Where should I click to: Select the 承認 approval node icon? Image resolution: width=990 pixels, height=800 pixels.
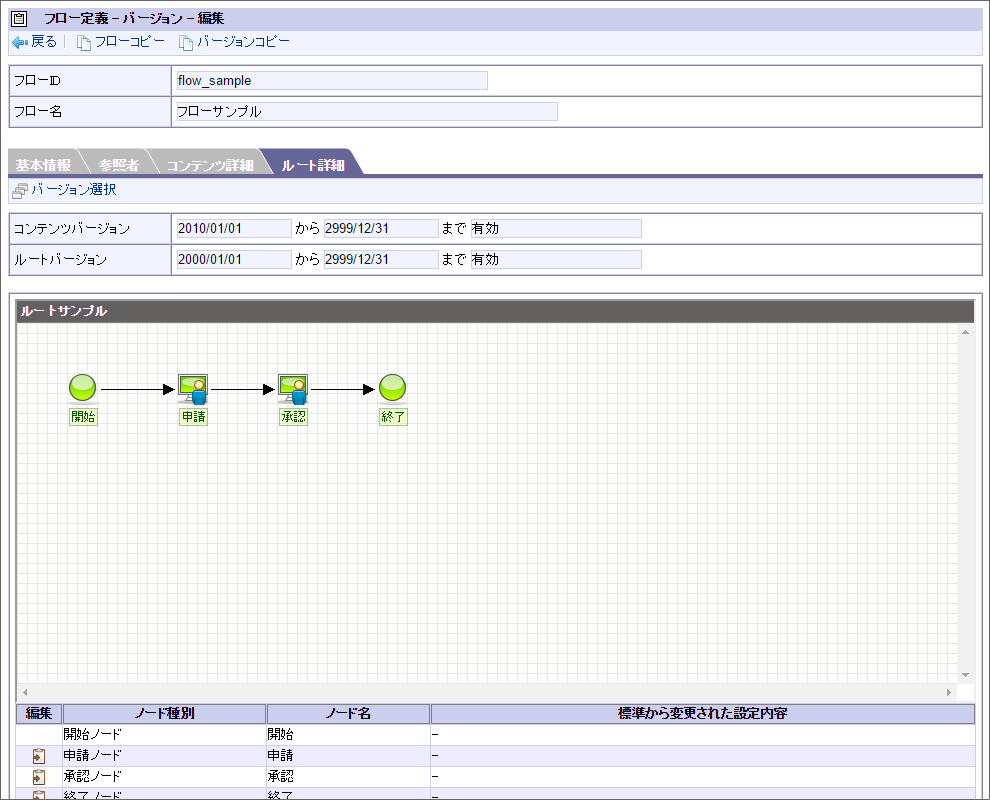(294, 389)
